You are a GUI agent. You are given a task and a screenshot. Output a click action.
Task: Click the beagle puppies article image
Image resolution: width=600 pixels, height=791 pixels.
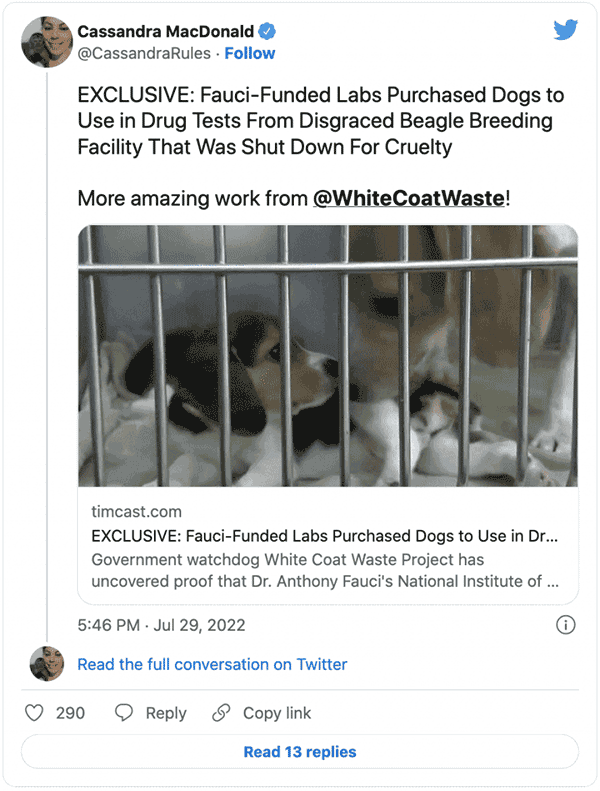(x=328, y=356)
